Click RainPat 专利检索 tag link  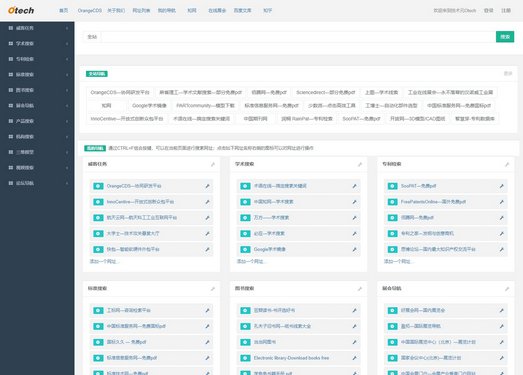(307, 118)
